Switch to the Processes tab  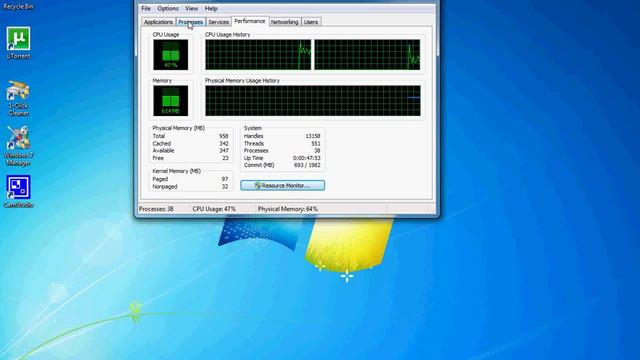point(191,22)
